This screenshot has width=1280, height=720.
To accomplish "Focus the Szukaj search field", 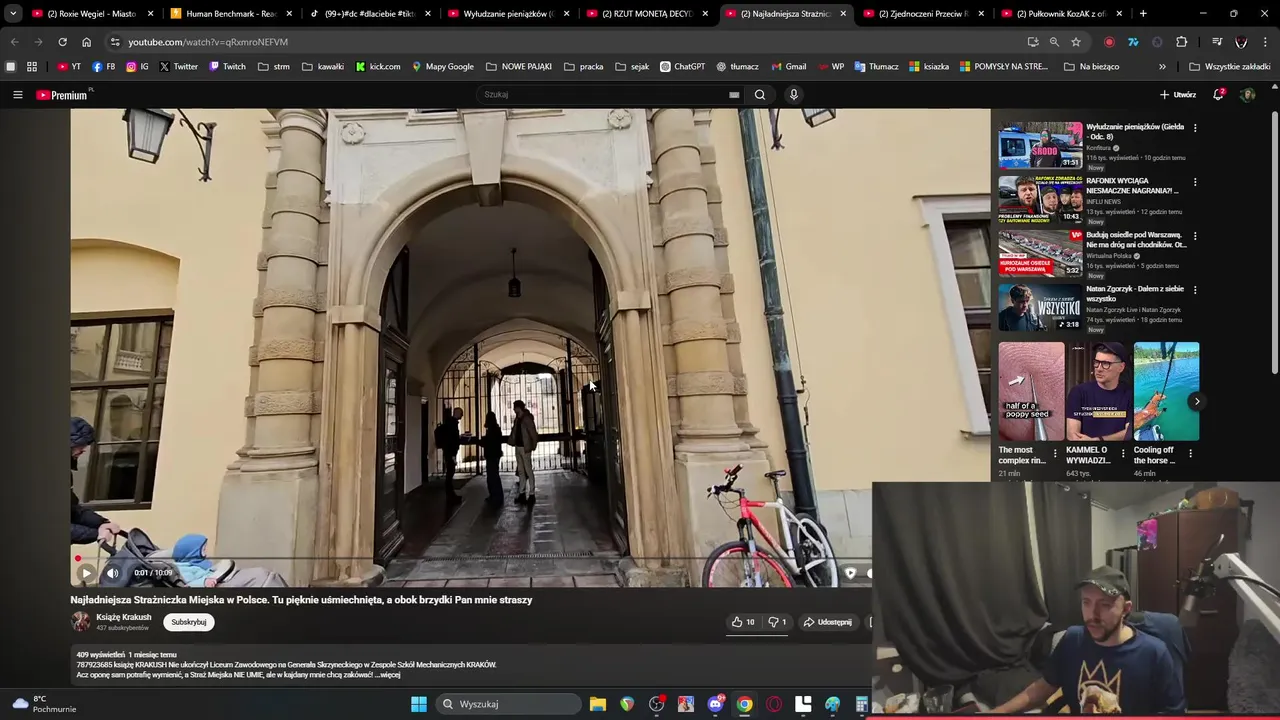I will click(x=604, y=95).
